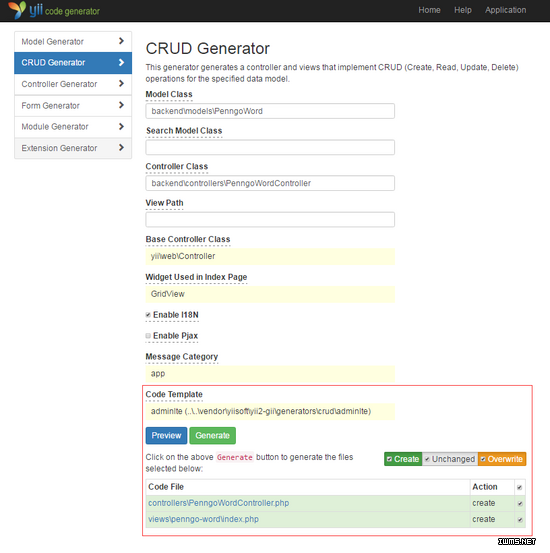Image resolution: width=550 pixels, height=553 pixels.
Task: Click the Search Model Class input field
Action: point(270,147)
